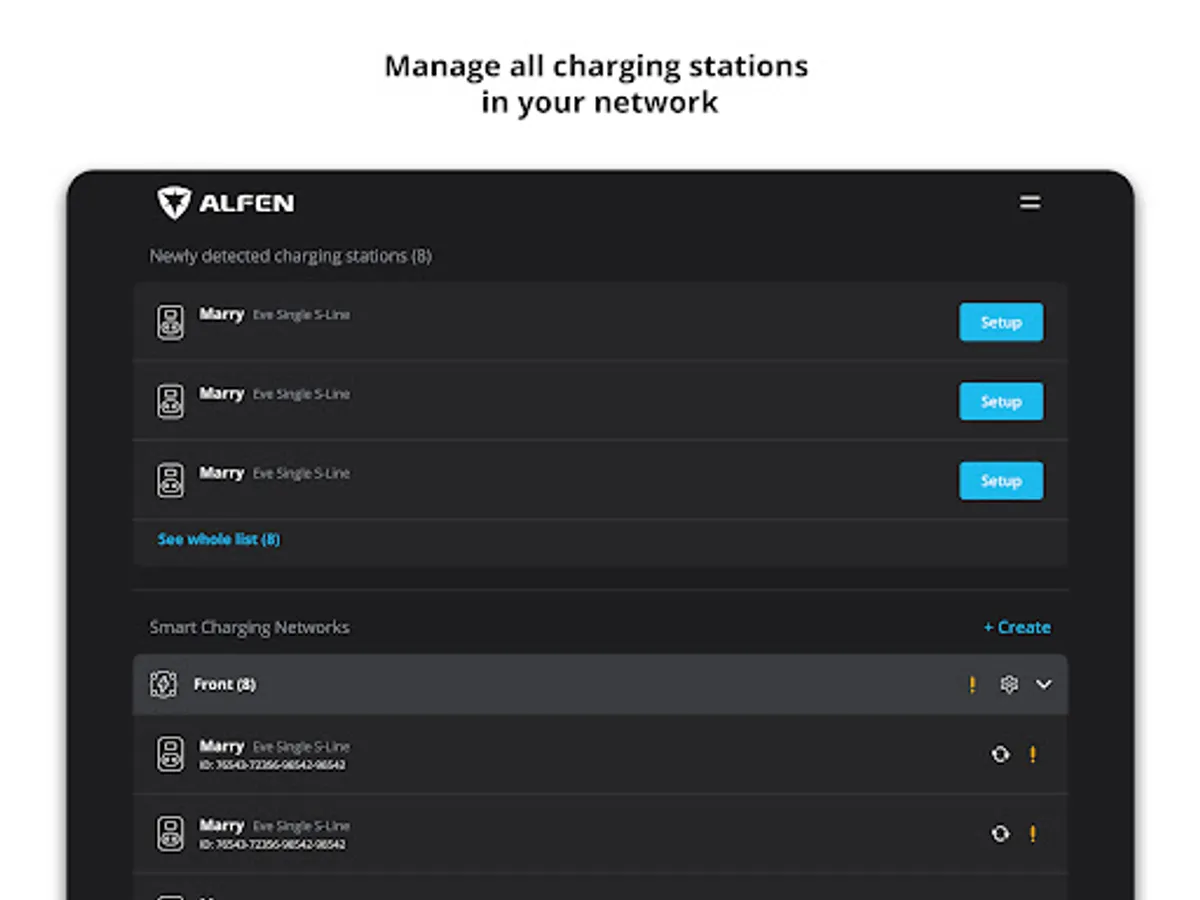Click warning icon on first Front station

click(1033, 755)
